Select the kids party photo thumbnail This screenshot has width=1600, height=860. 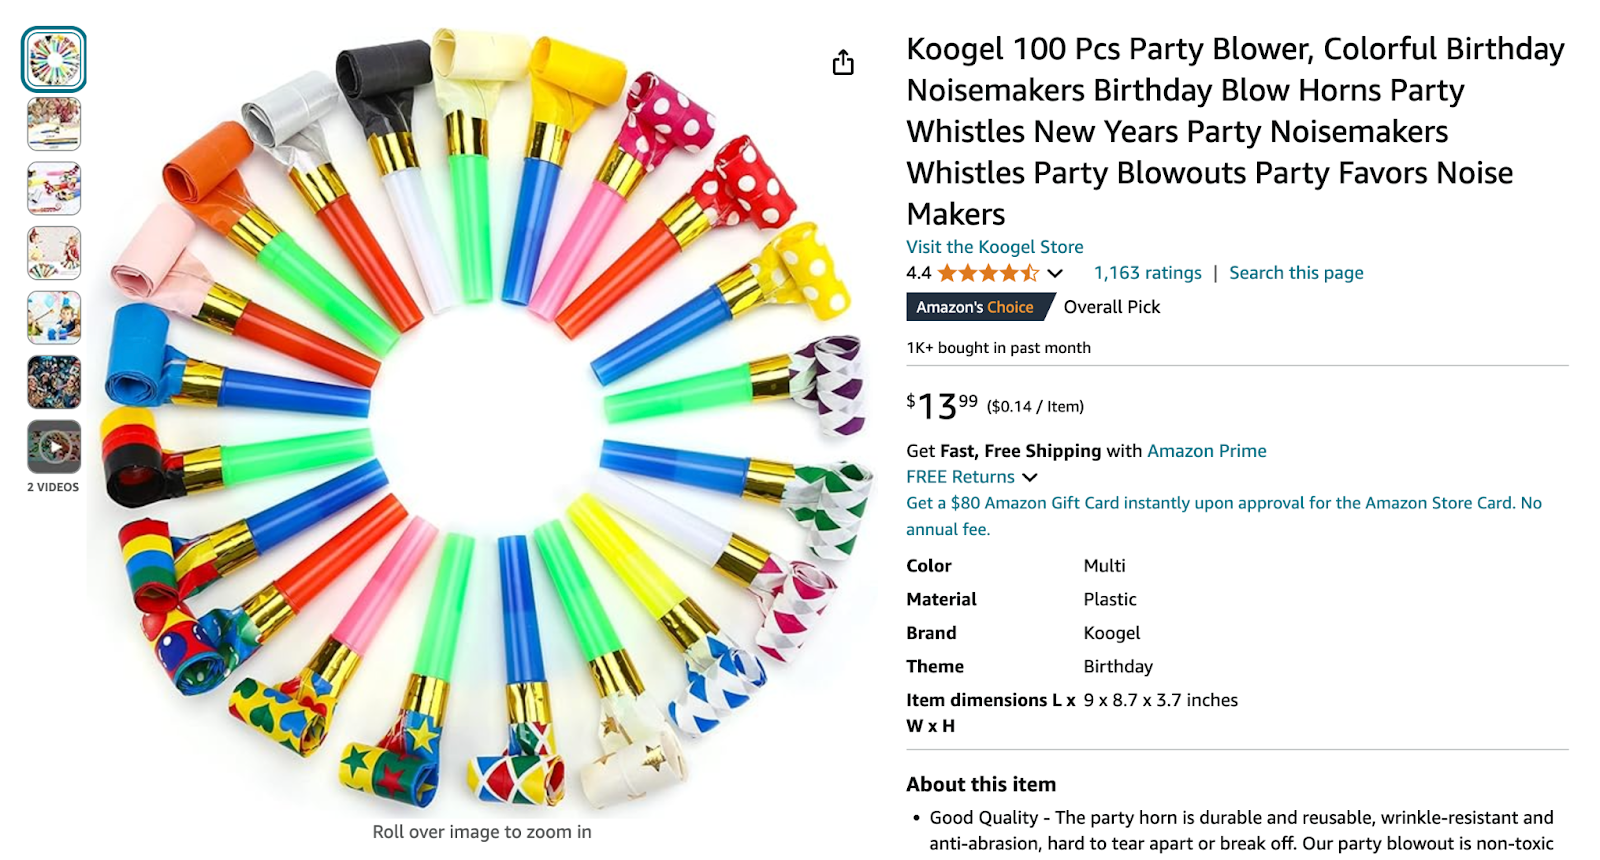coord(53,253)
